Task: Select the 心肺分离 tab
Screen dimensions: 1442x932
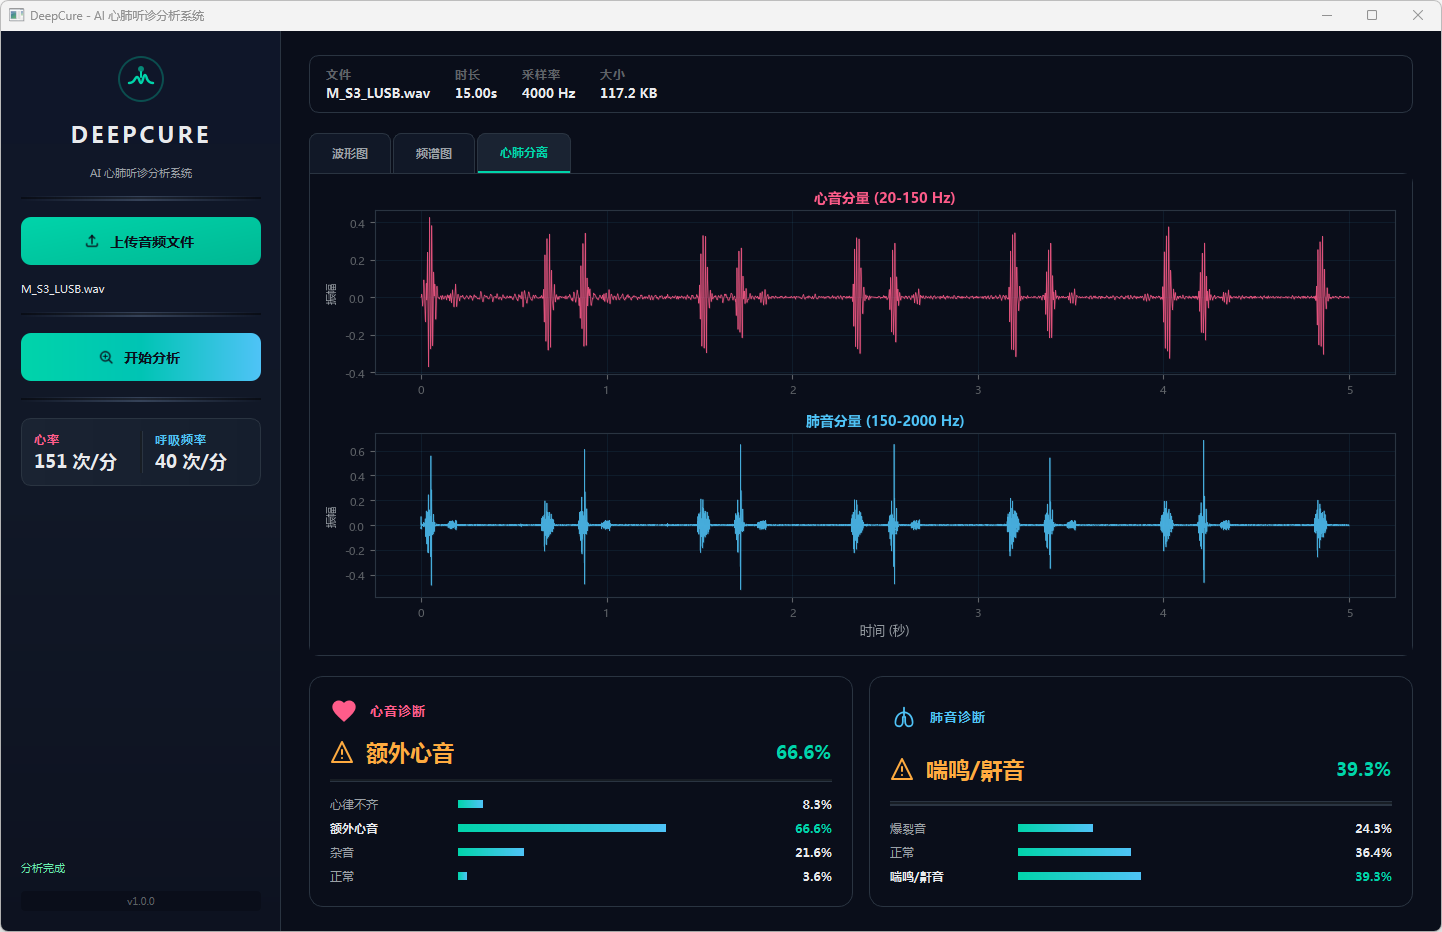Action: tap(524, 153)
